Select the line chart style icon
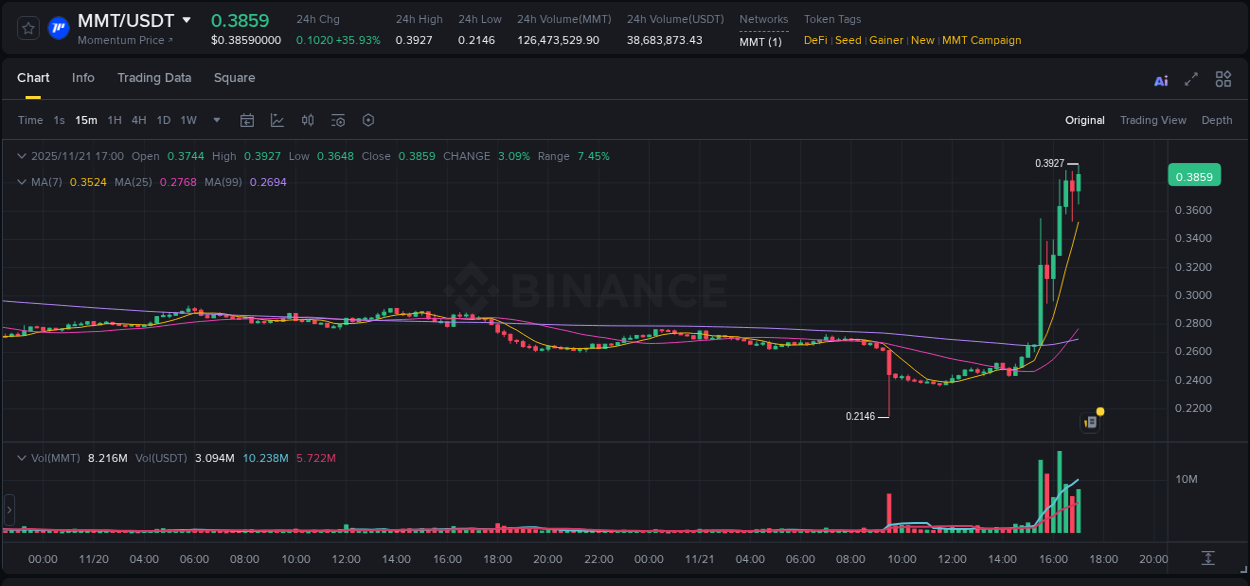1250x586 pixels. tap(277, 120)
